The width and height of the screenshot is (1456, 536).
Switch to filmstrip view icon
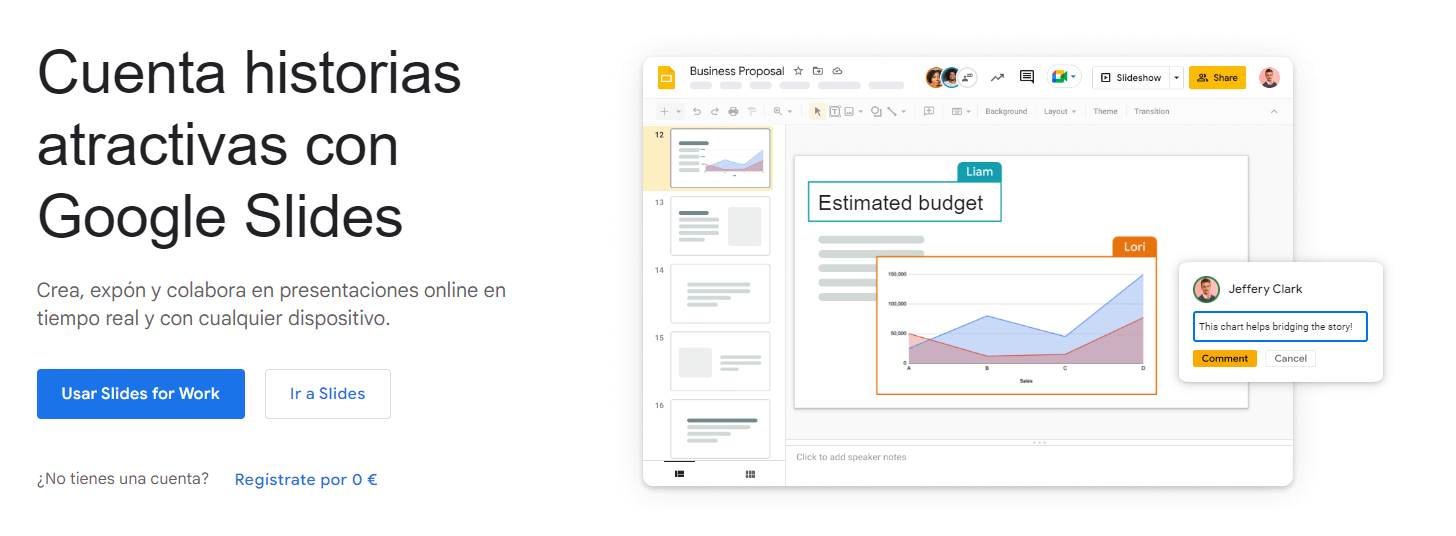[679, 474]
